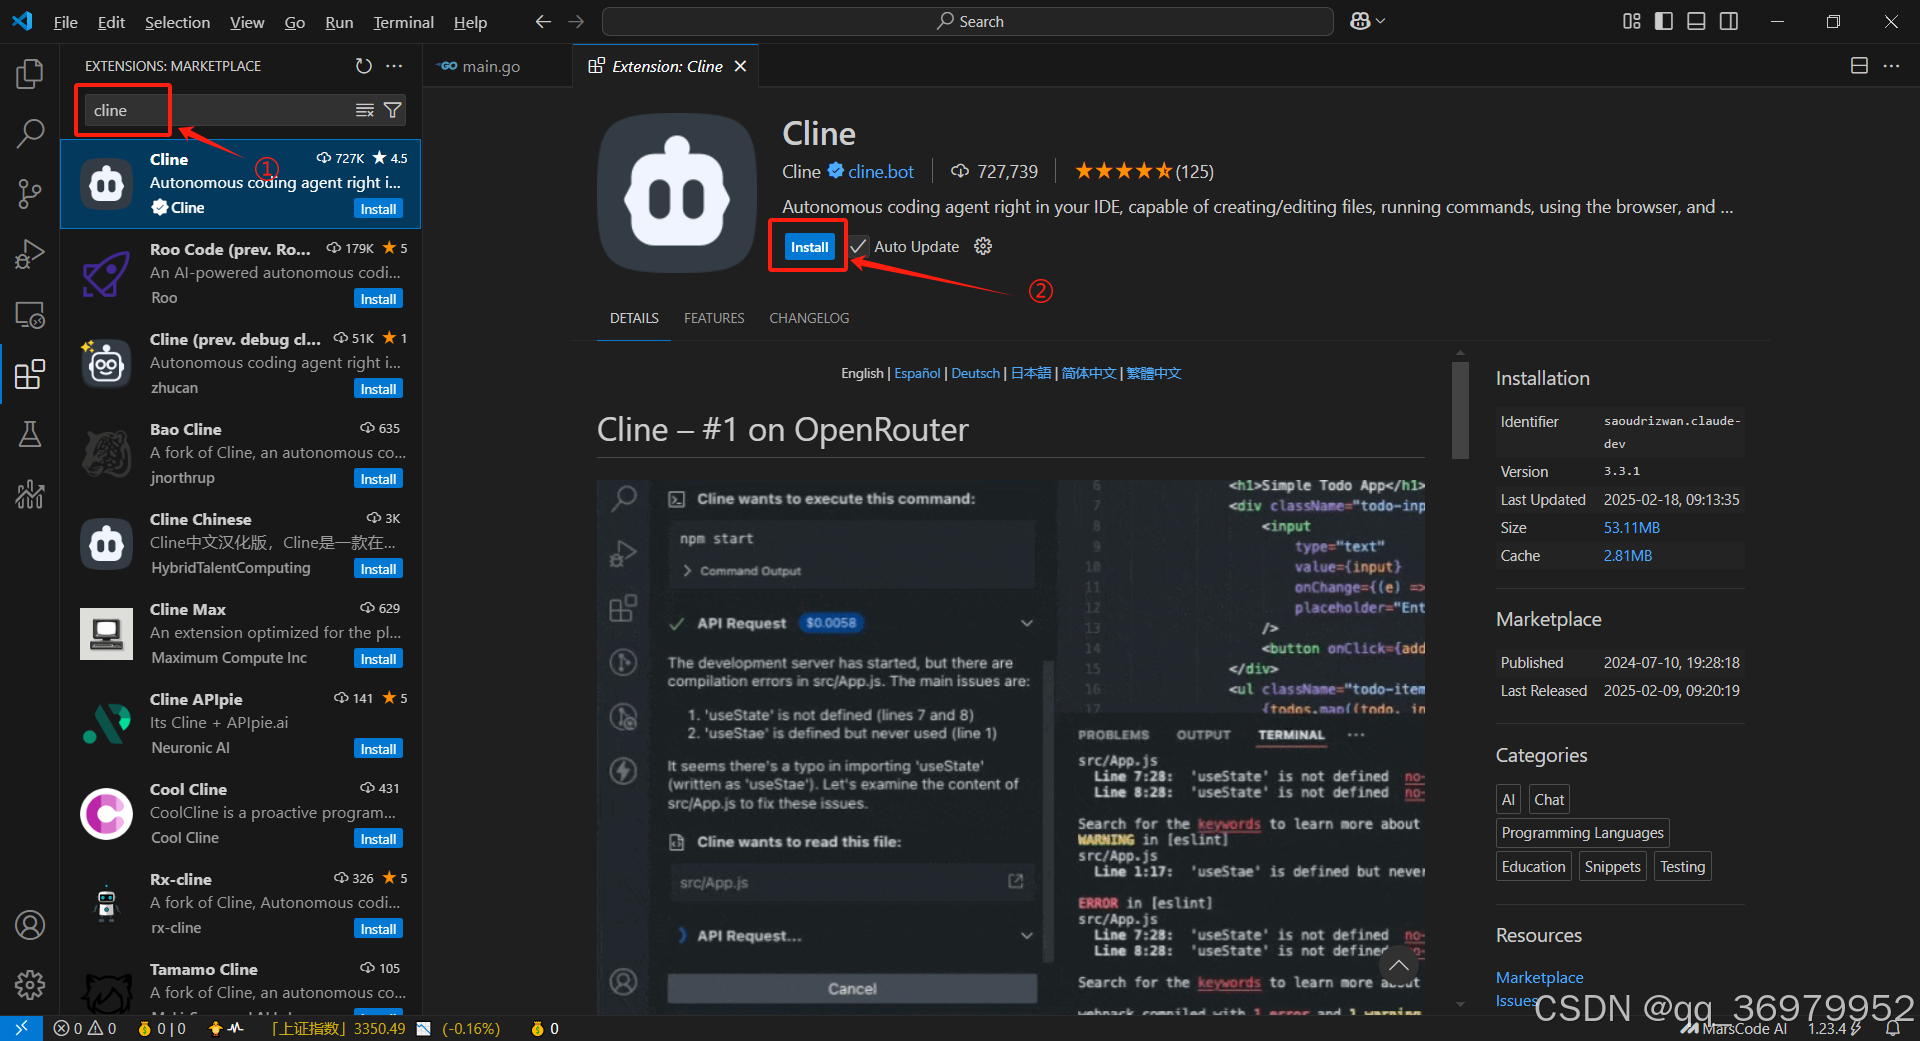Open editor more actions menu
1920x1041 pixels.
click(x=1891, y=66)
